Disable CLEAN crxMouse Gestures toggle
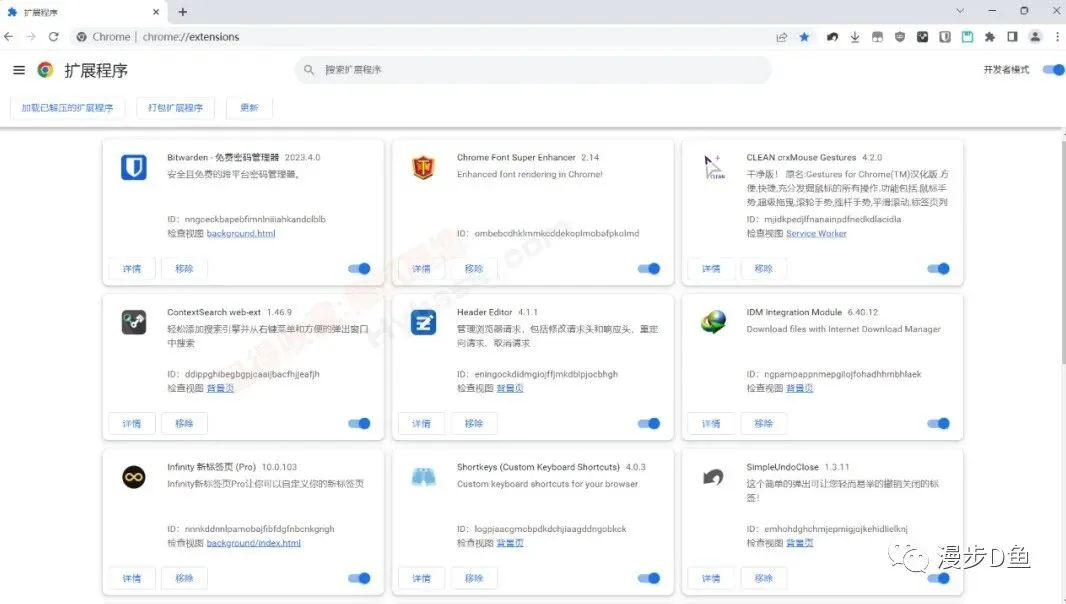Viewport: 1066px width, 604px height. tap(938, 269)
